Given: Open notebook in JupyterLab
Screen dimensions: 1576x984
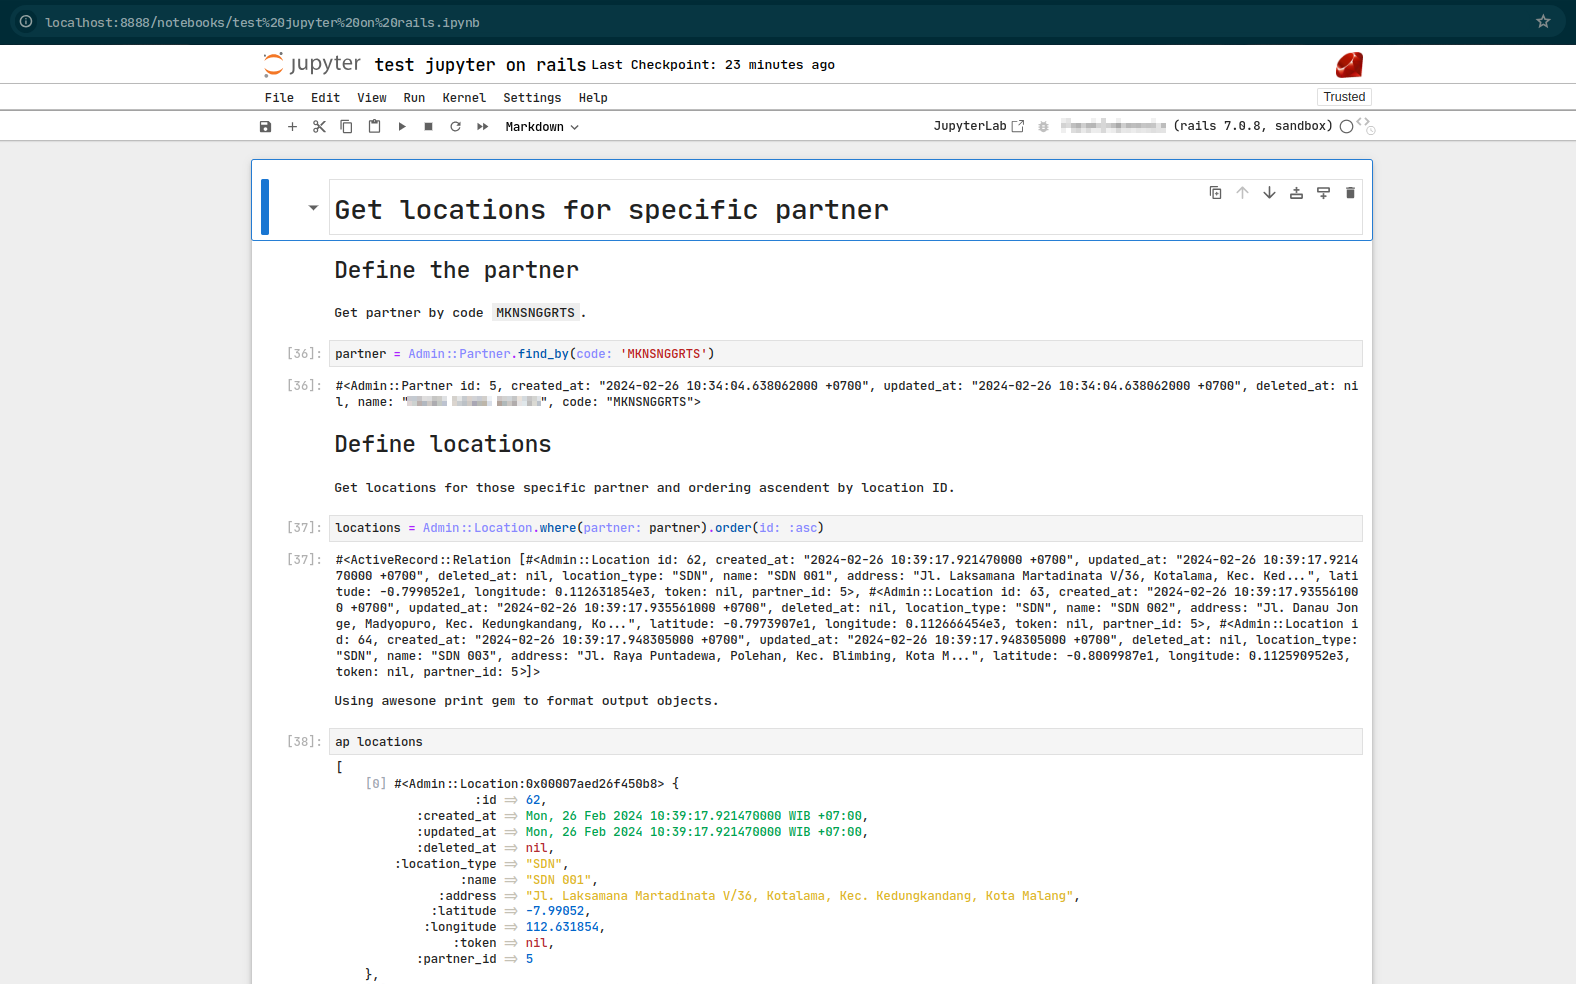Looking at the screenshot, I should tap(978, 126).
